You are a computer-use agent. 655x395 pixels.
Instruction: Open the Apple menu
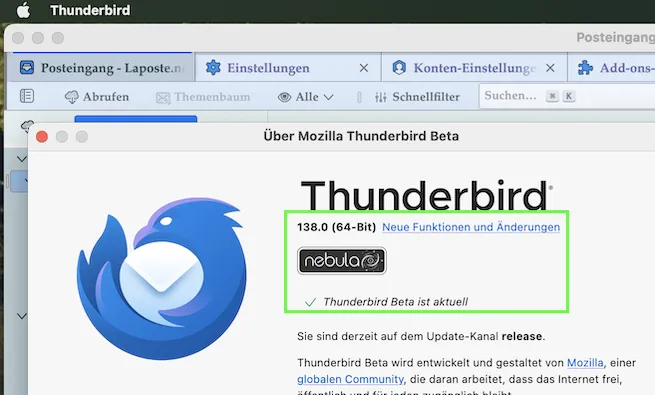tap(23, 10)
